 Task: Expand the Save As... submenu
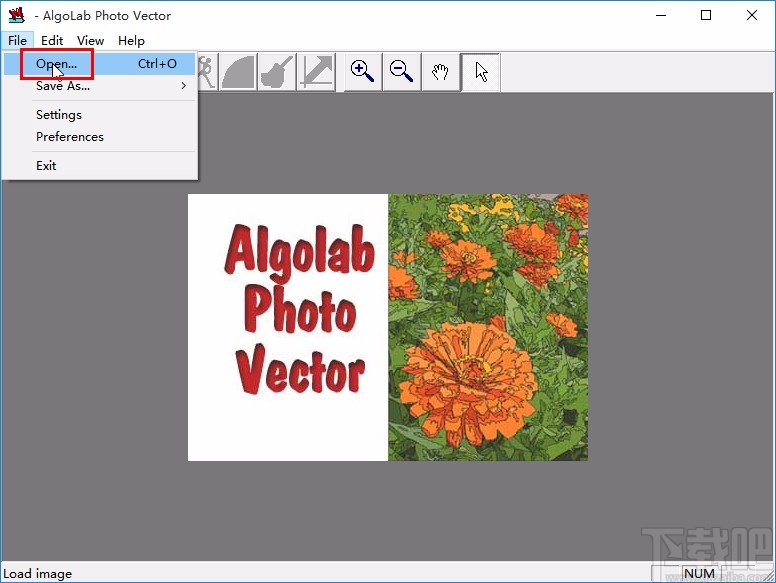(x=99, y=86)
